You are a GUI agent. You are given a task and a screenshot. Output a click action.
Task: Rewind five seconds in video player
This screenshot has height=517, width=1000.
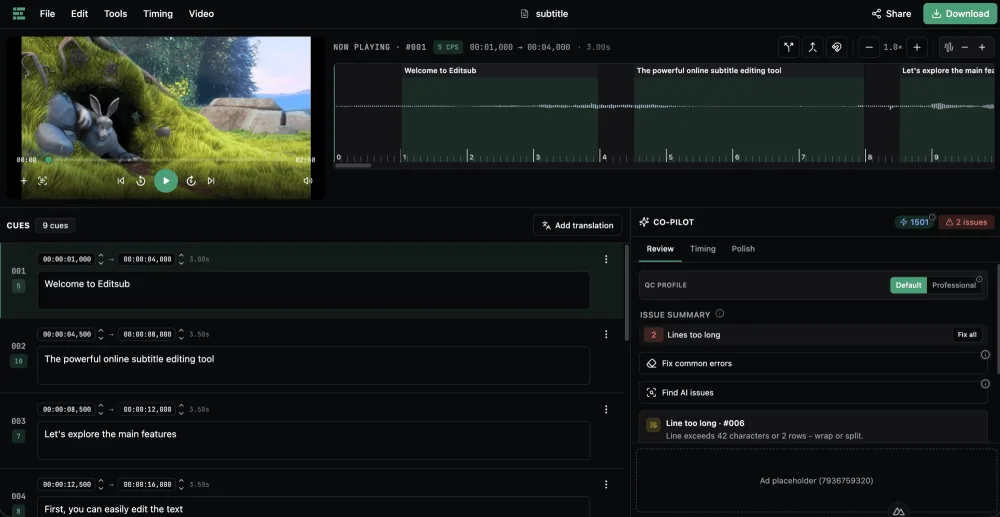(x=141, y=180)
